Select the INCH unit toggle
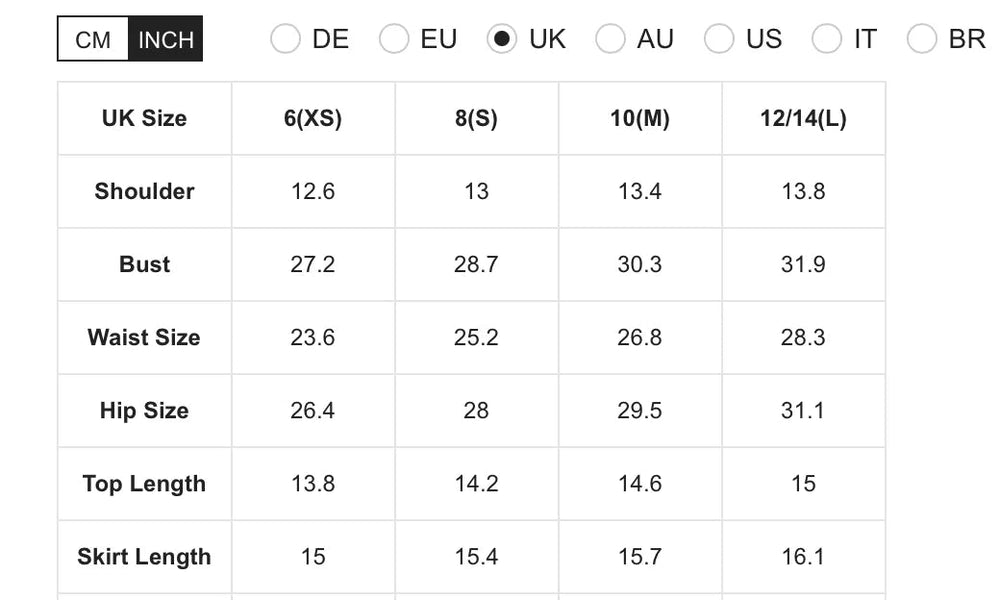The width and height of the screenshot is (1000, 600). point(166,40)
